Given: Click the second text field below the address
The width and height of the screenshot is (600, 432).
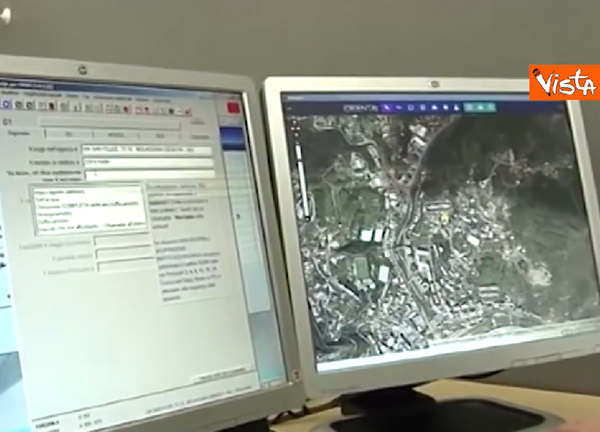Looking at the screenshot, I should click(x=146, y=162).
